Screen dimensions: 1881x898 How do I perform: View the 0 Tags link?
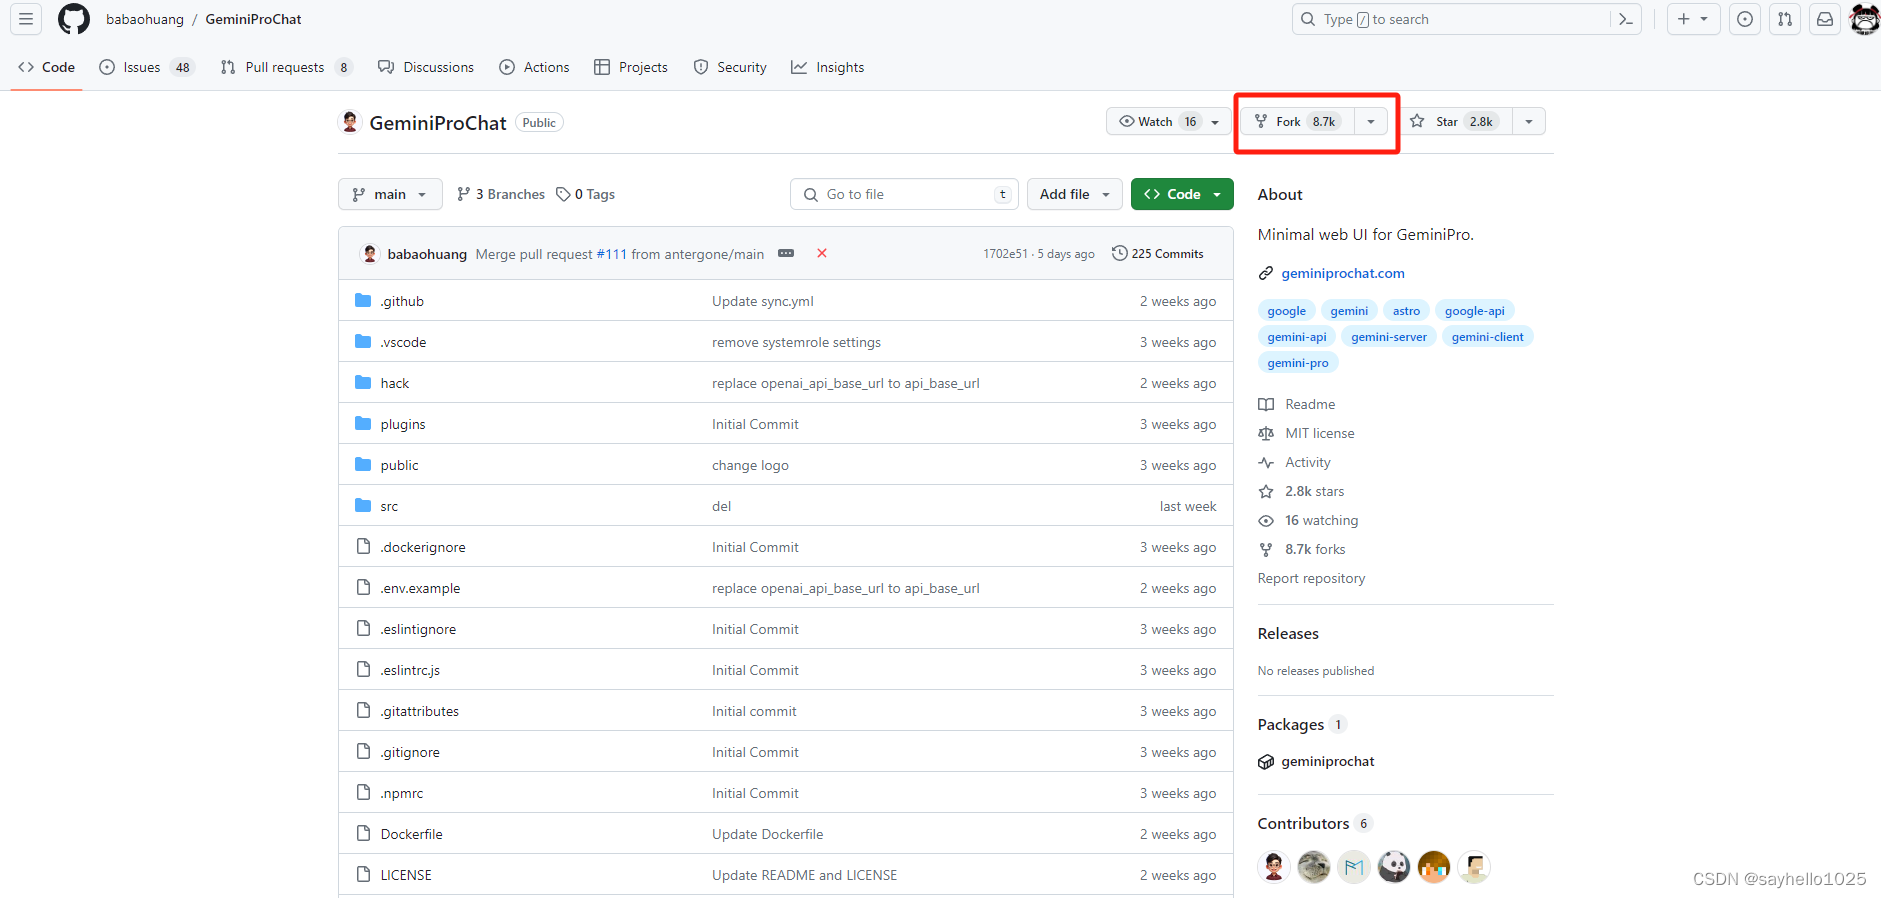click(586, 194)
